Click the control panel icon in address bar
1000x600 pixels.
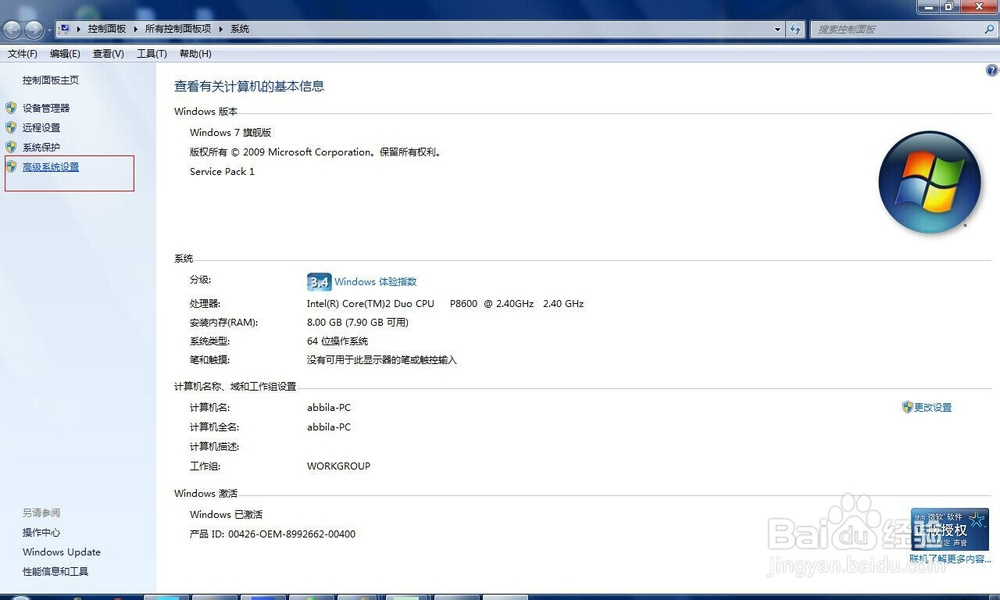click(64, 29)
